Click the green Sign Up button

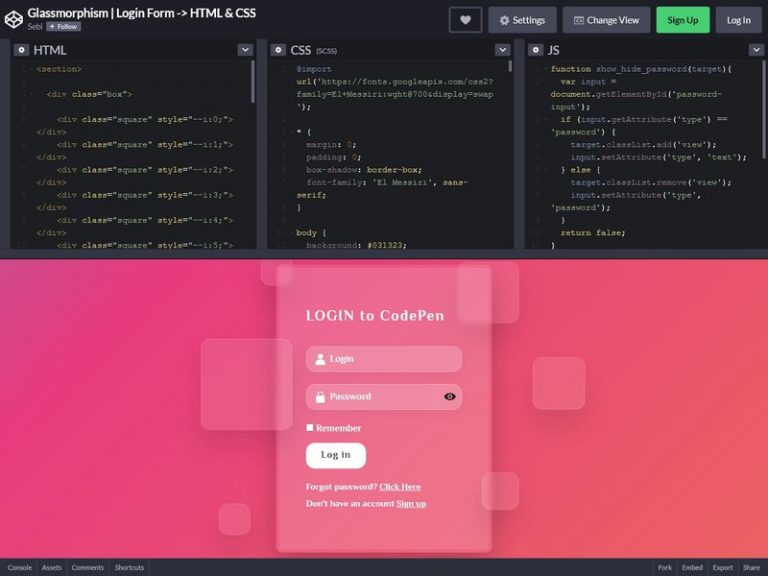682,20
